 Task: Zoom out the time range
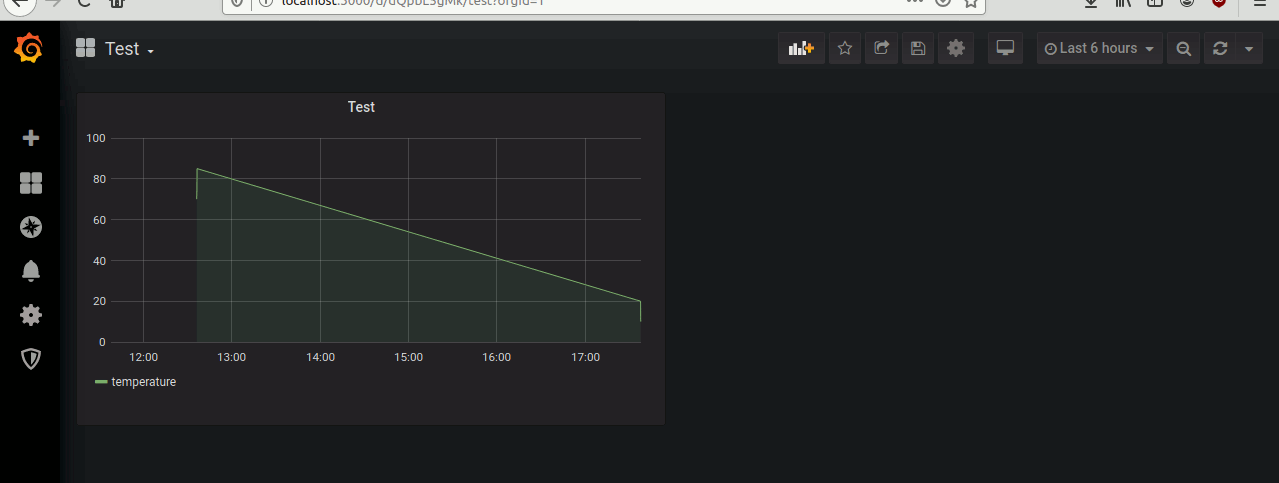(1183, 48)
